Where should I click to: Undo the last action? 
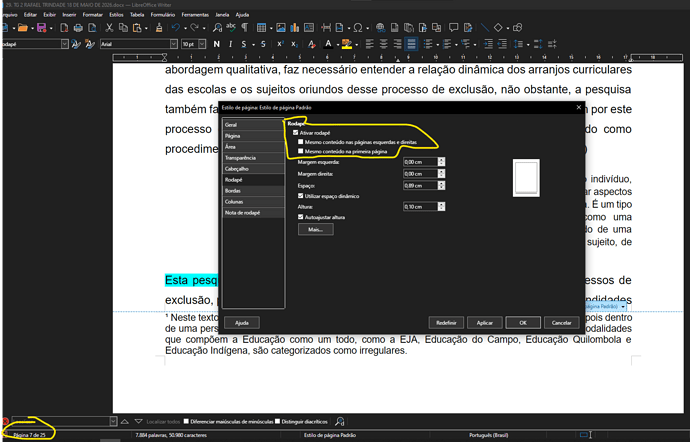tap(176, 28)
